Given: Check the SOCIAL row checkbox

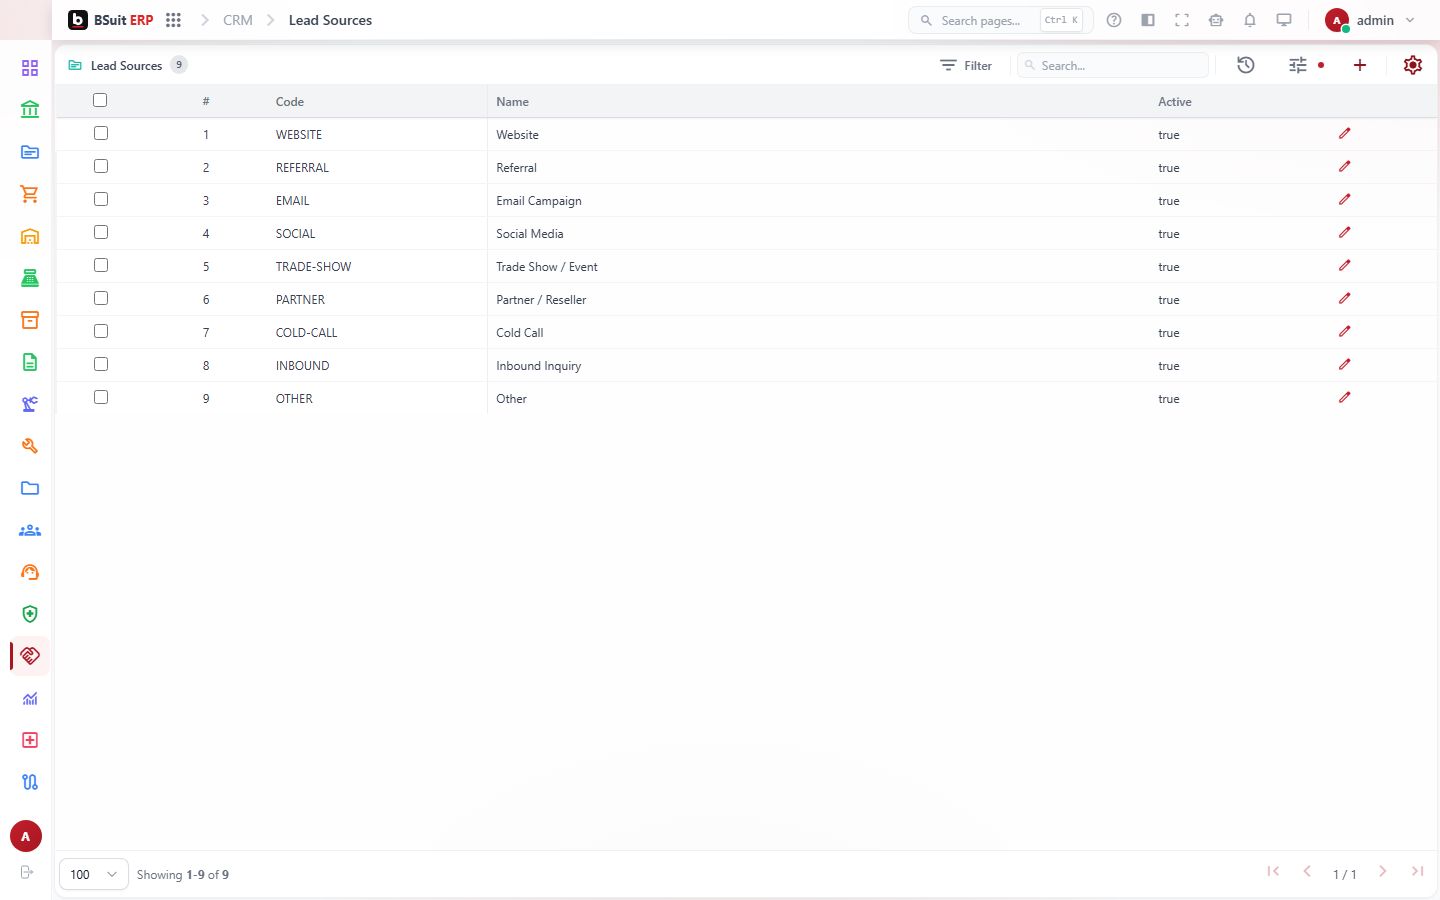Looking at the screenshot, I should (101, 232).
